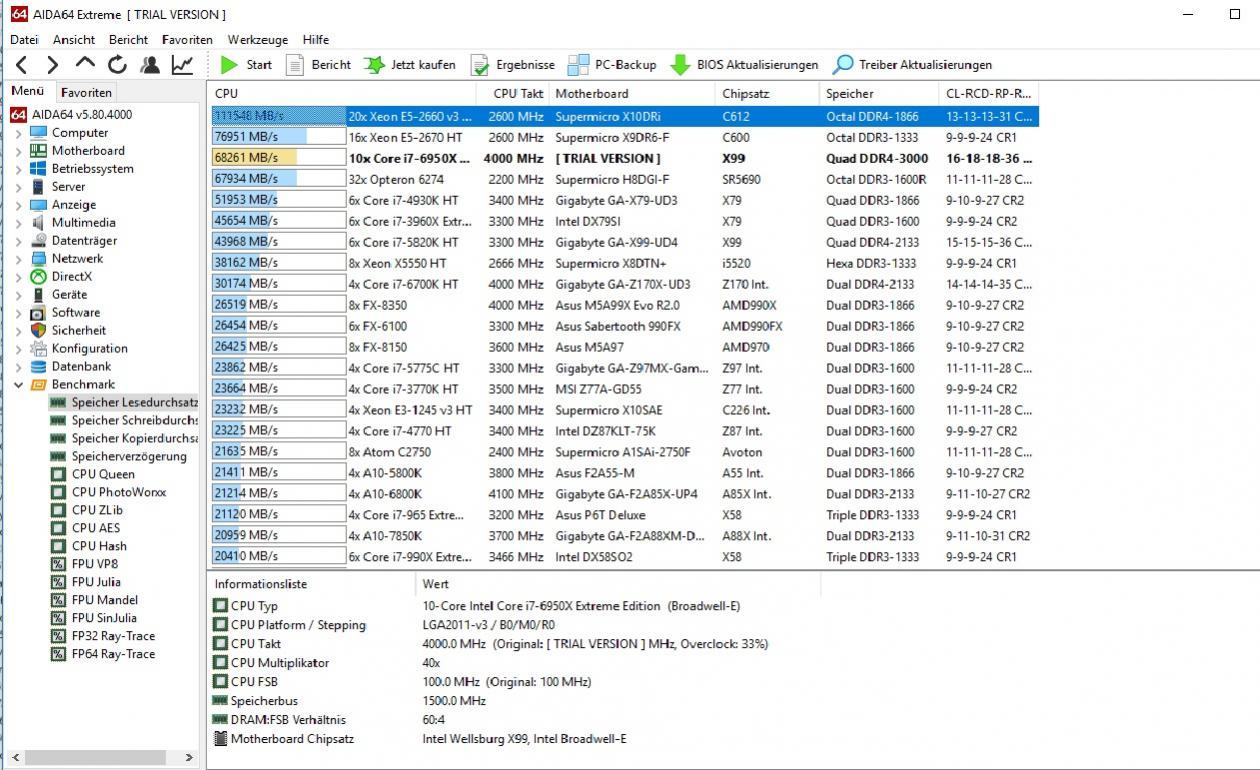1260x770 pixels.
Task: Click the Forward navigation arrow icon
Action: 53,65
